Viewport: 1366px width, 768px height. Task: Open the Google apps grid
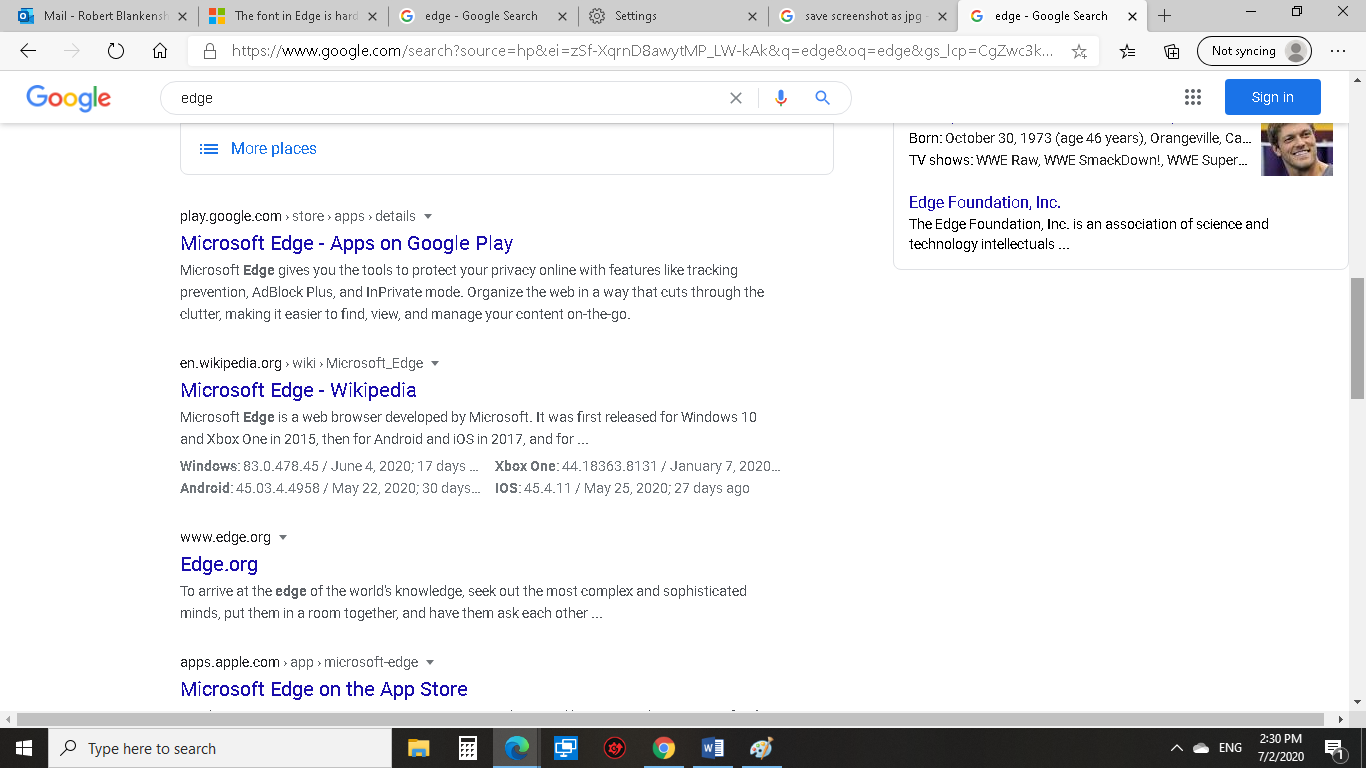(1193, 96)
